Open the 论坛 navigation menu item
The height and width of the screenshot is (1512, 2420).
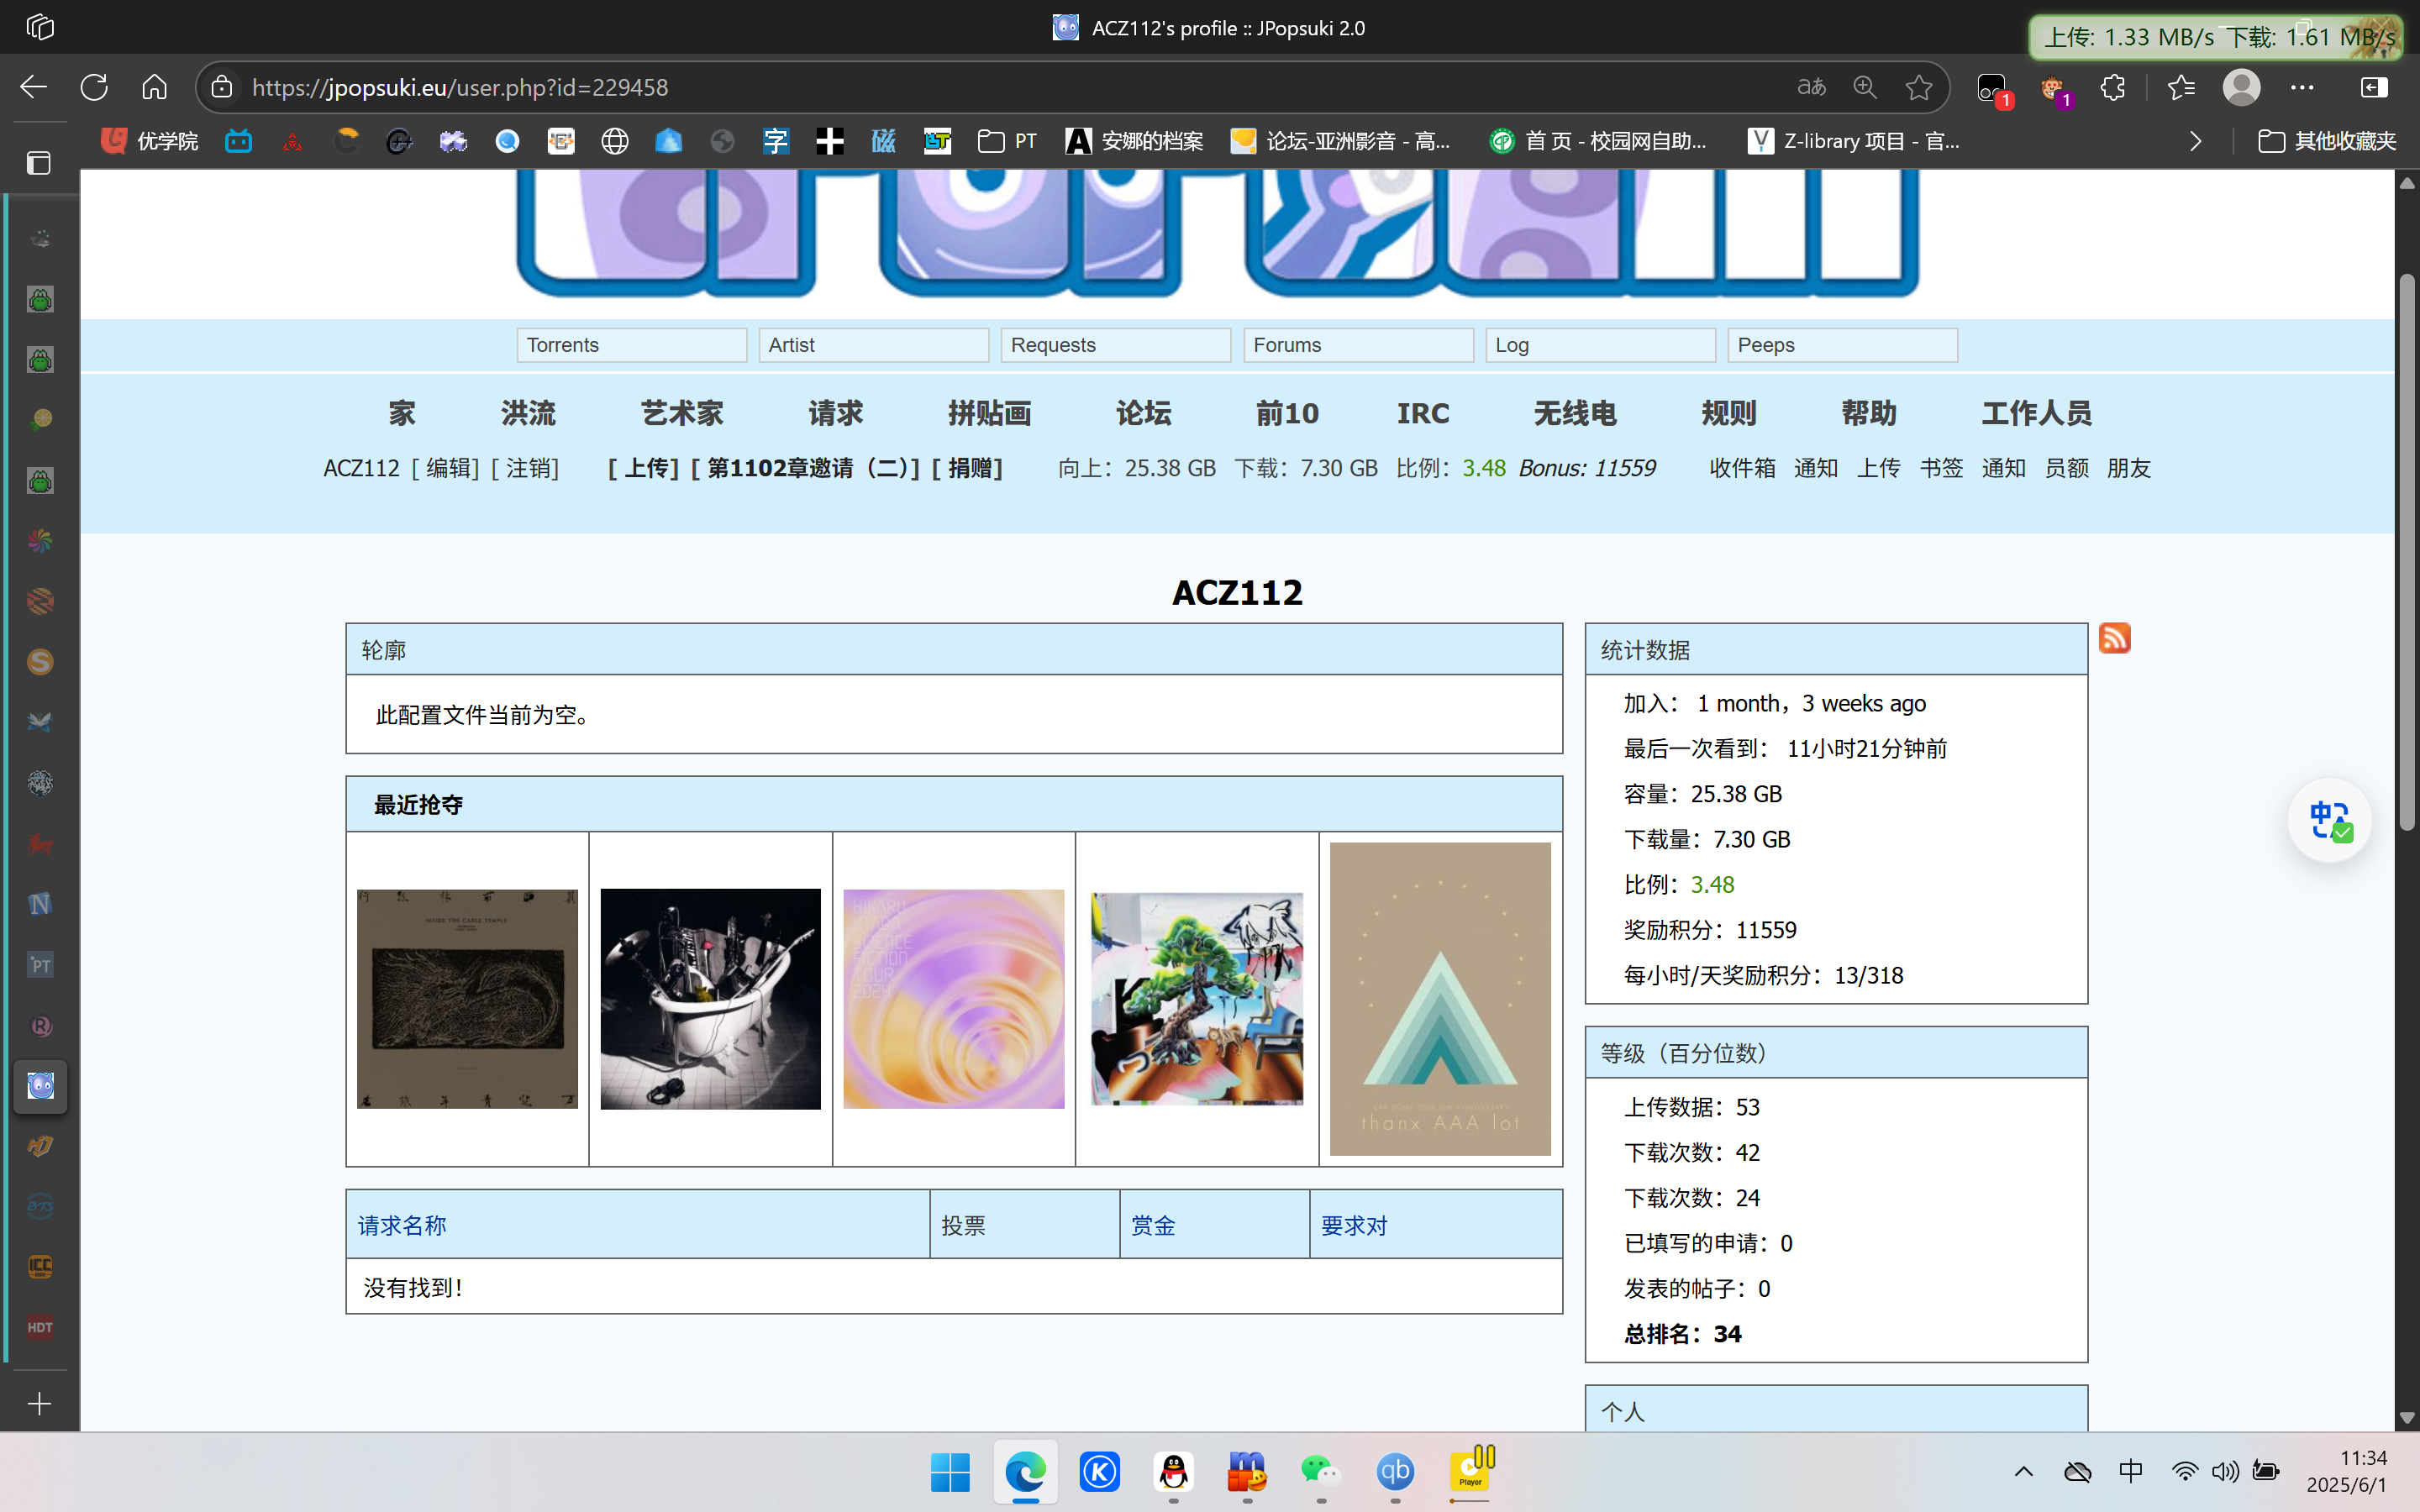tap(1143, 413)
